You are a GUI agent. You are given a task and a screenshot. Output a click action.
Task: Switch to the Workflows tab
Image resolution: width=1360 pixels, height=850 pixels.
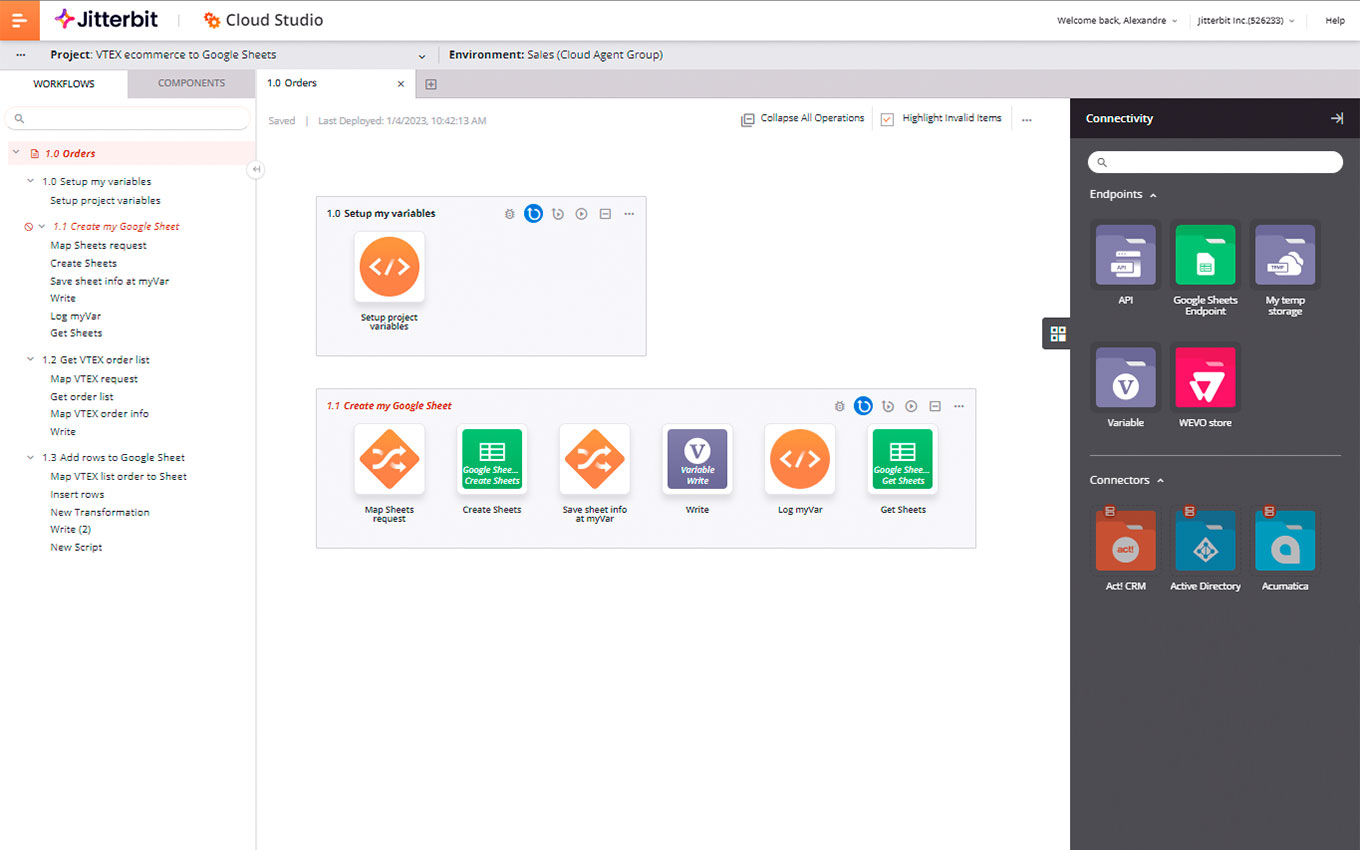(64, 84)
